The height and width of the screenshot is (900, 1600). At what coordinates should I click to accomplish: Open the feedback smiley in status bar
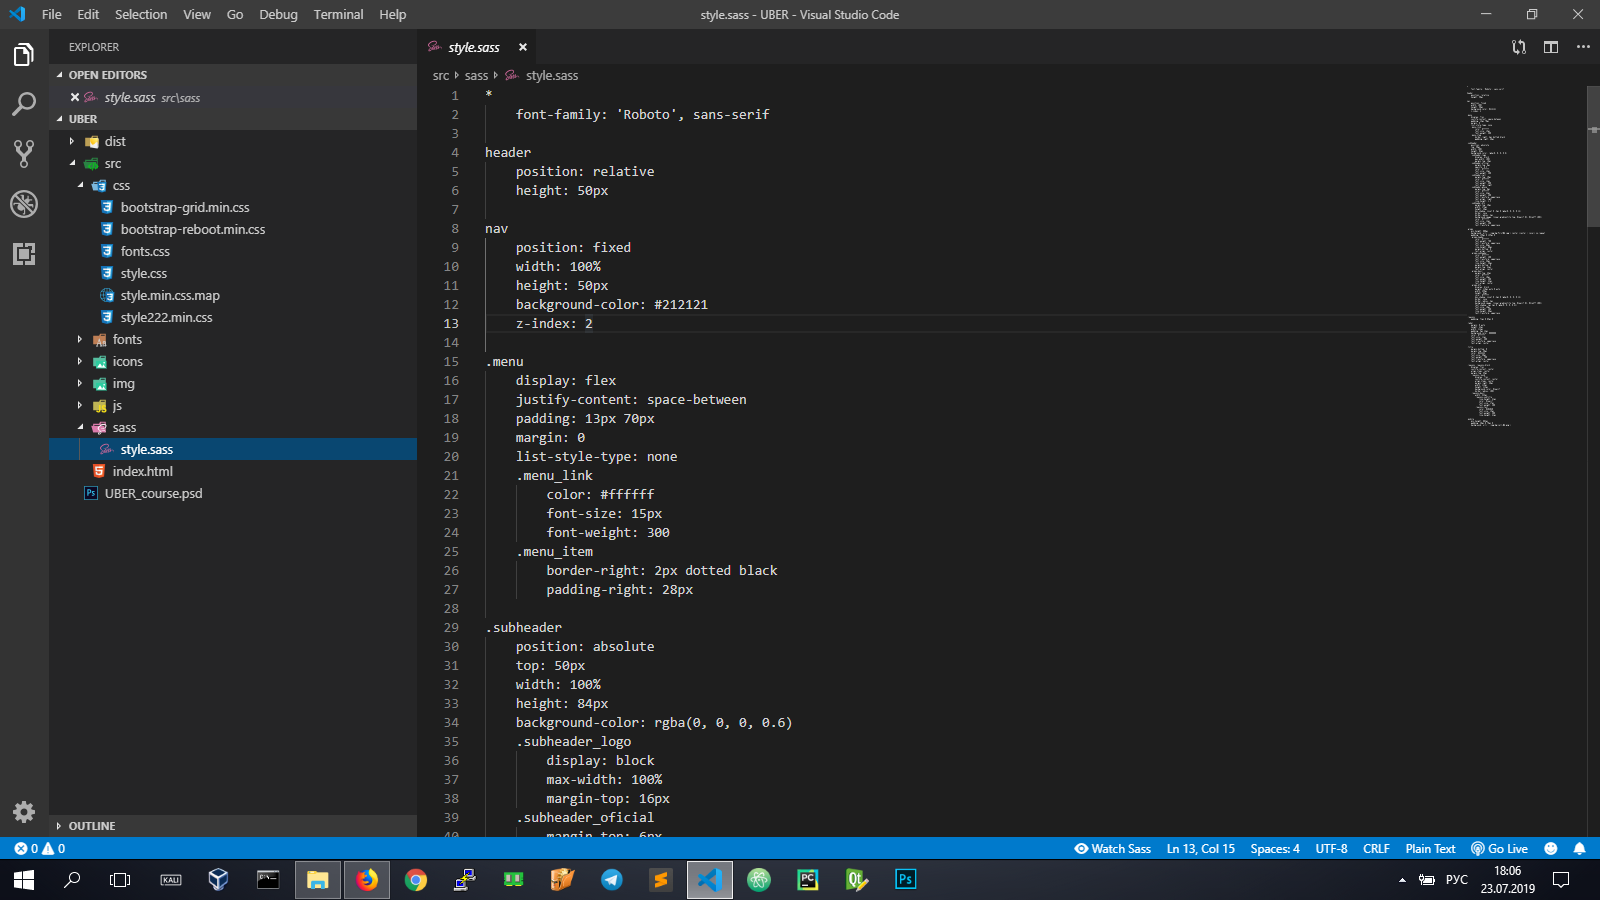[x=1551, y=848]
